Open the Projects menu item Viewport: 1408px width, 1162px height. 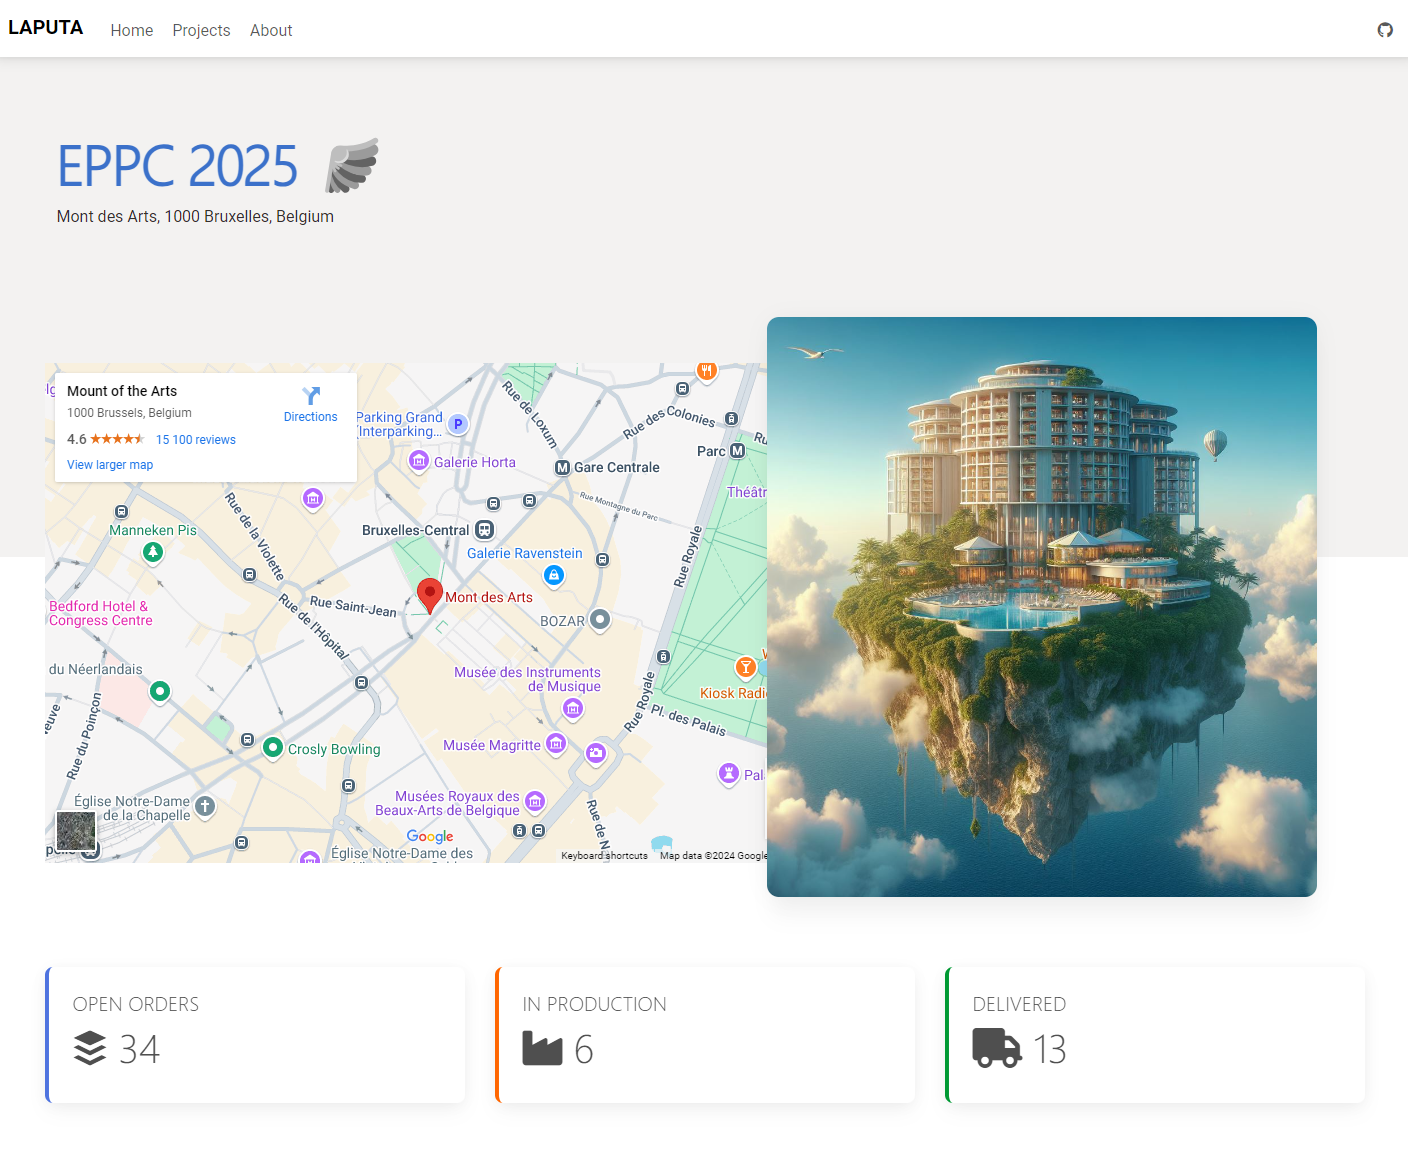click(x=201, y=30)
